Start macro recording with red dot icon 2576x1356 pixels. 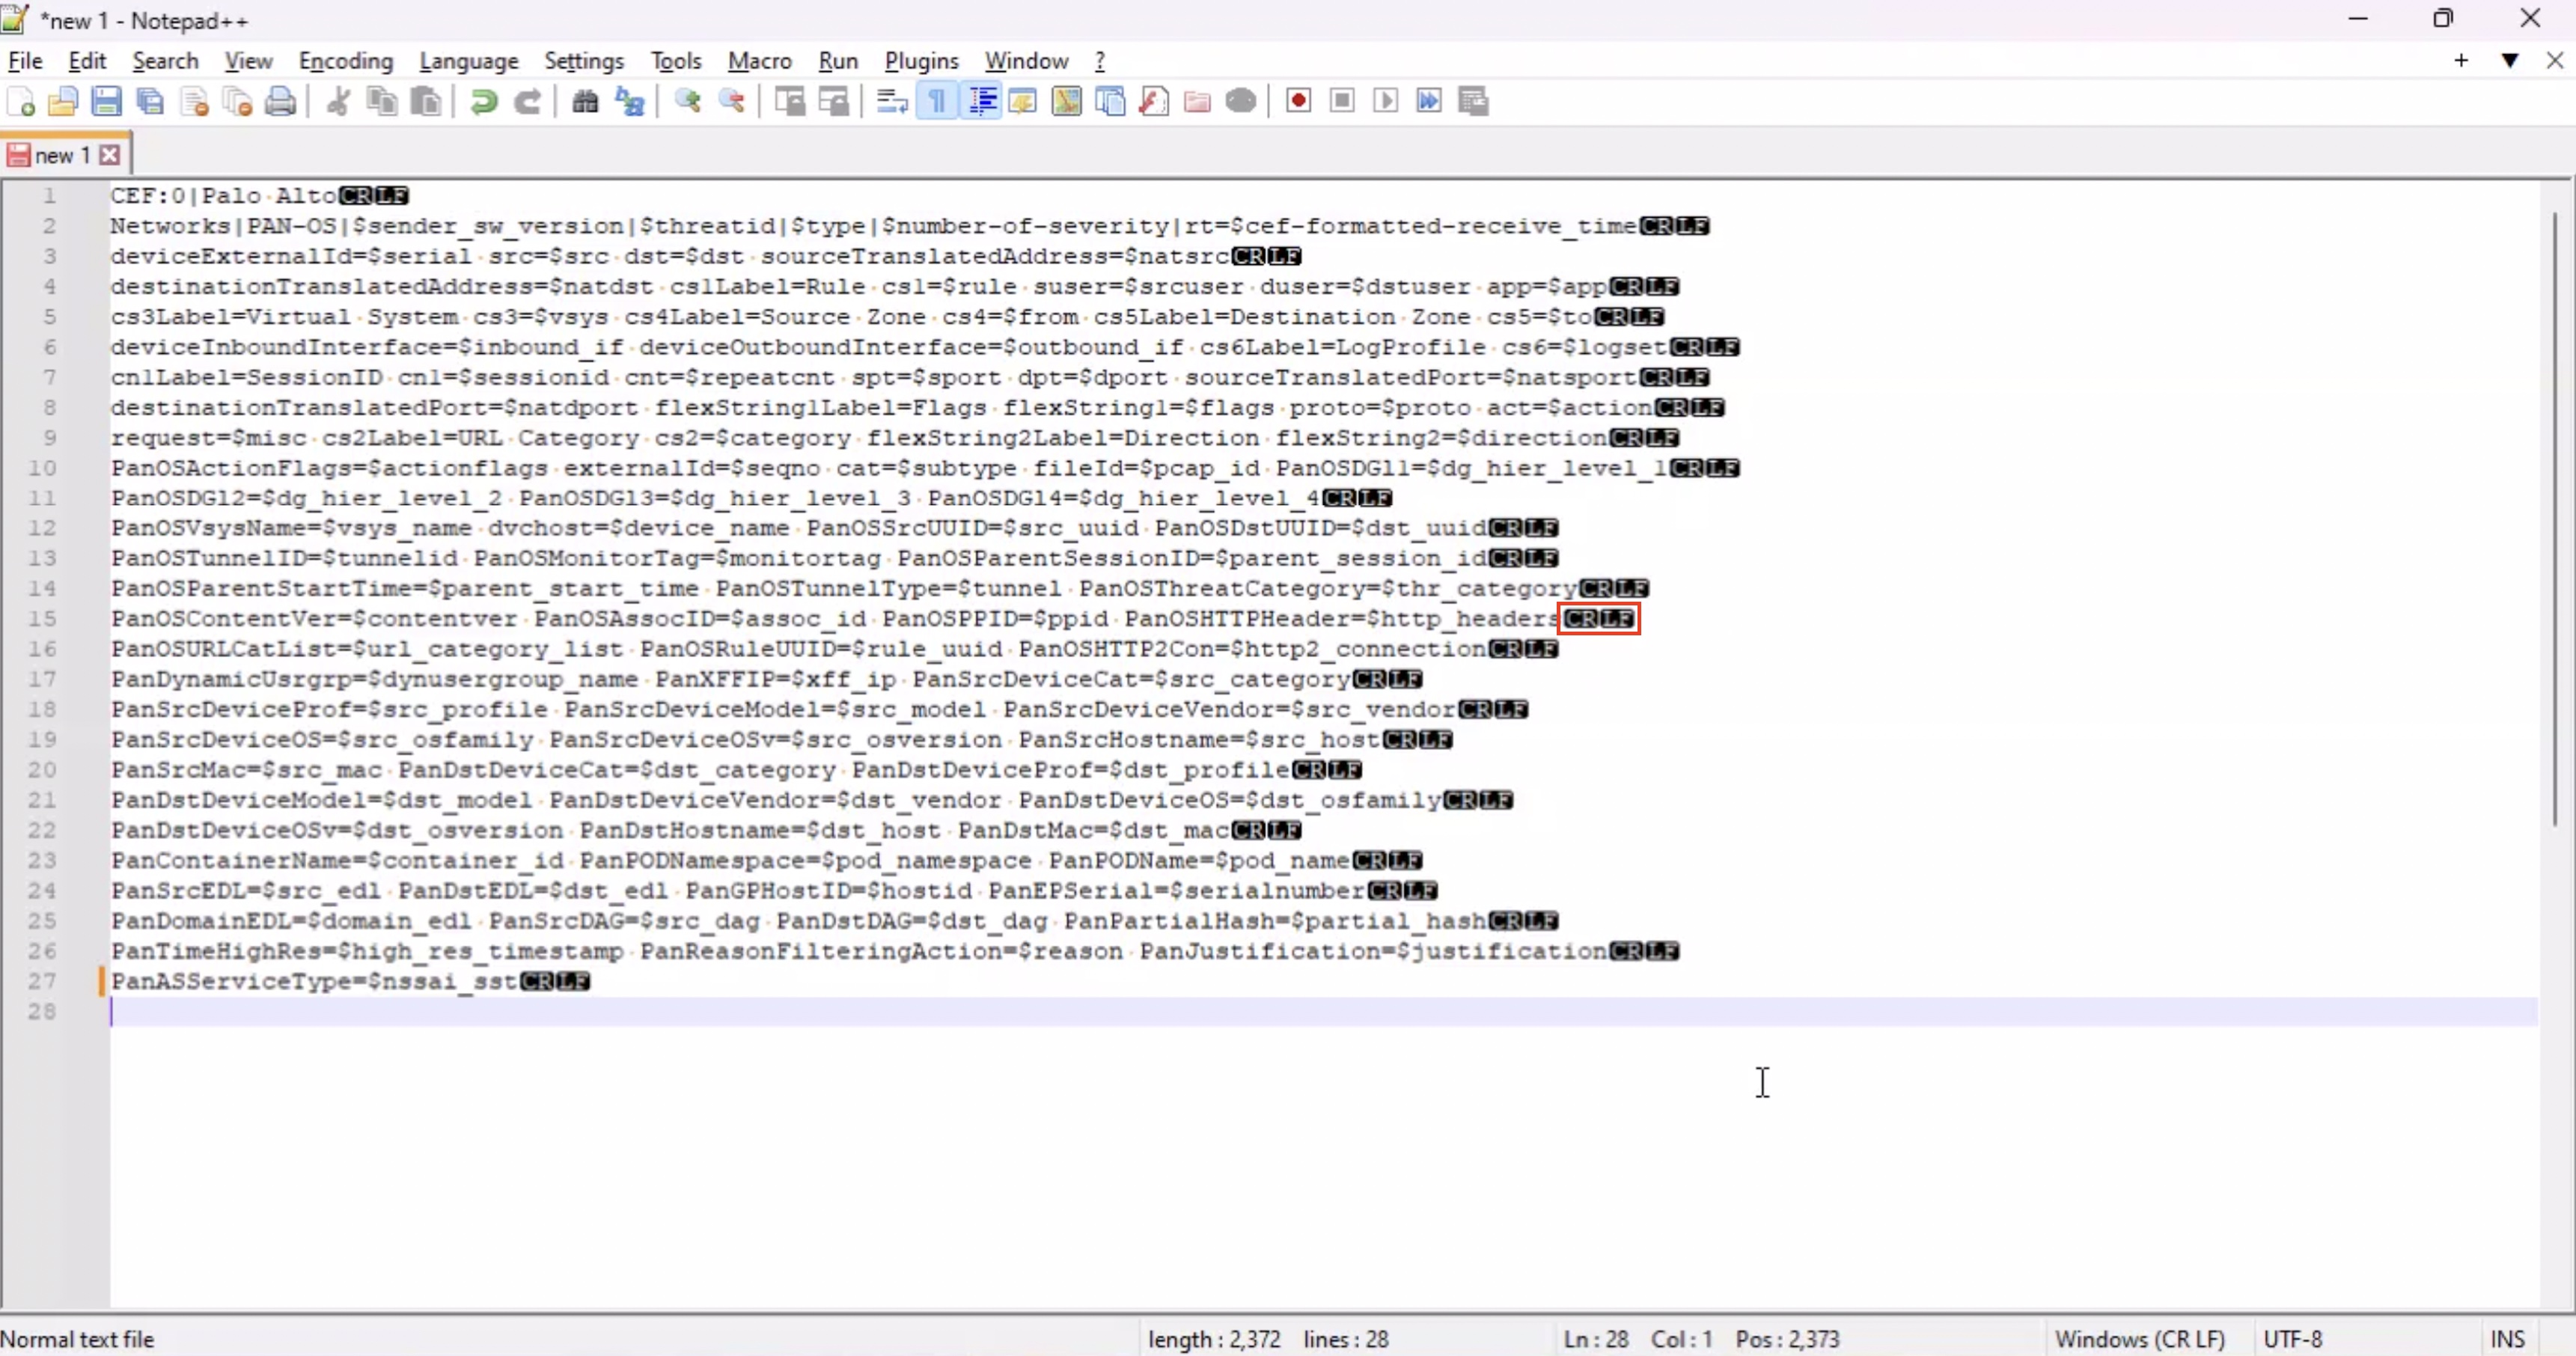(1298, 101)
